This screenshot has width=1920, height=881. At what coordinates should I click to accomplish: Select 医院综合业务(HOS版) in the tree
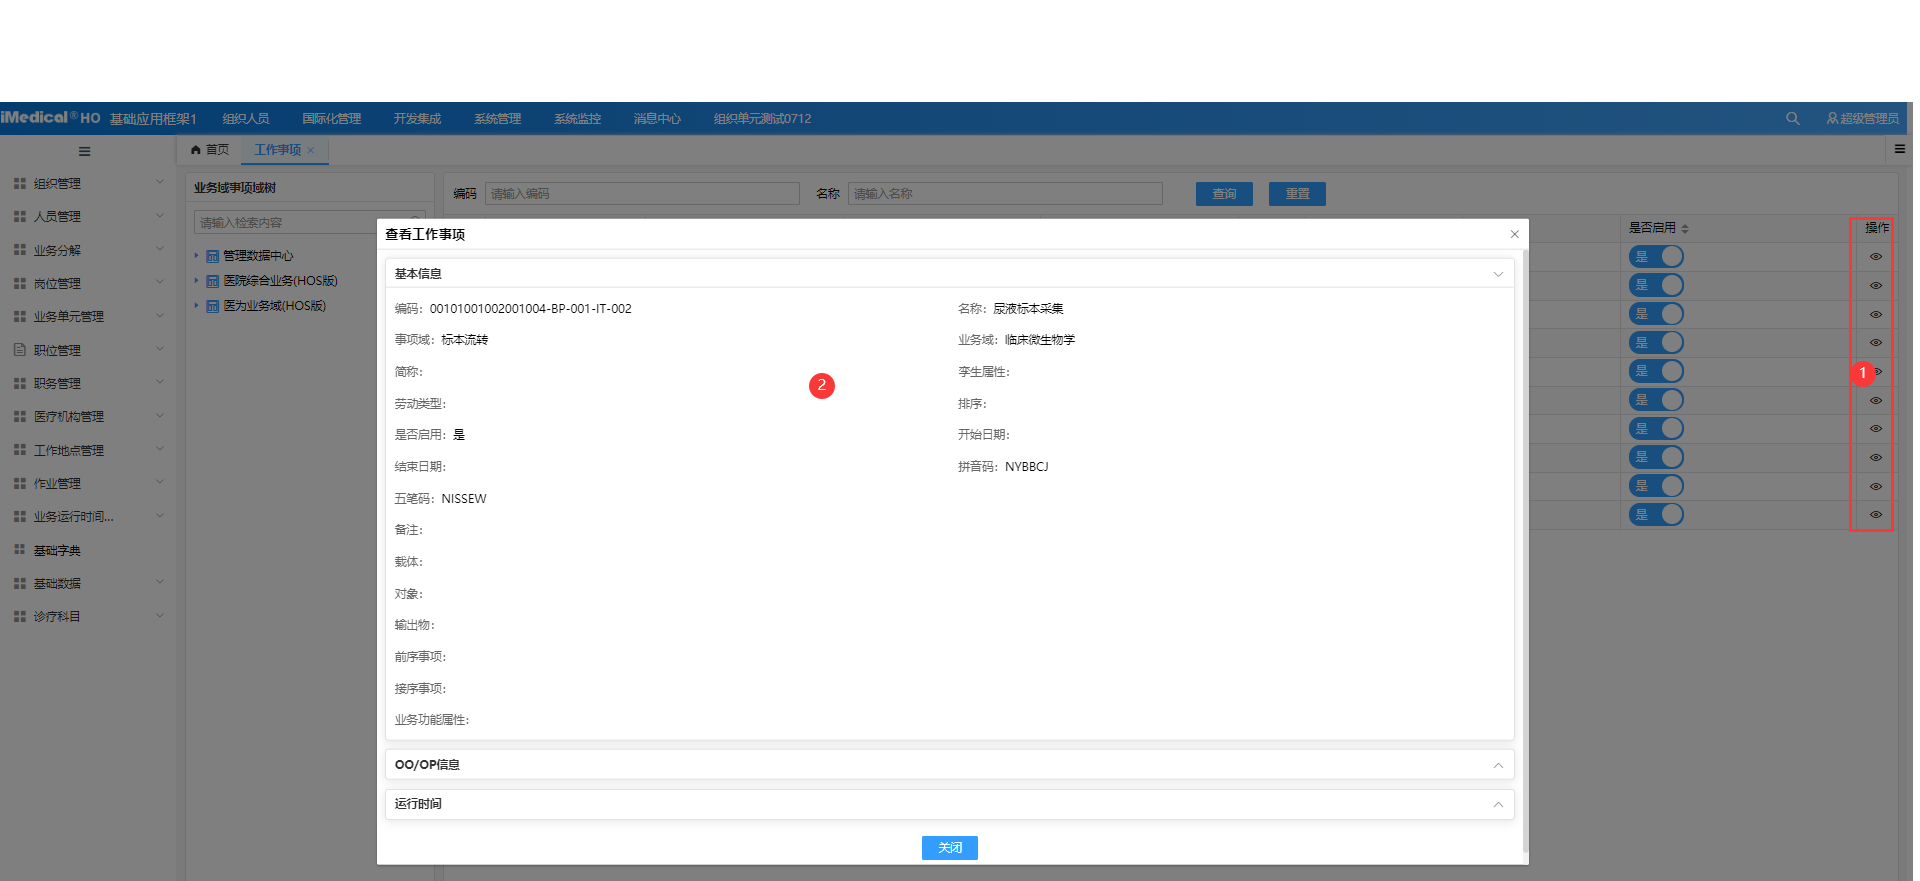coord(280,281)
